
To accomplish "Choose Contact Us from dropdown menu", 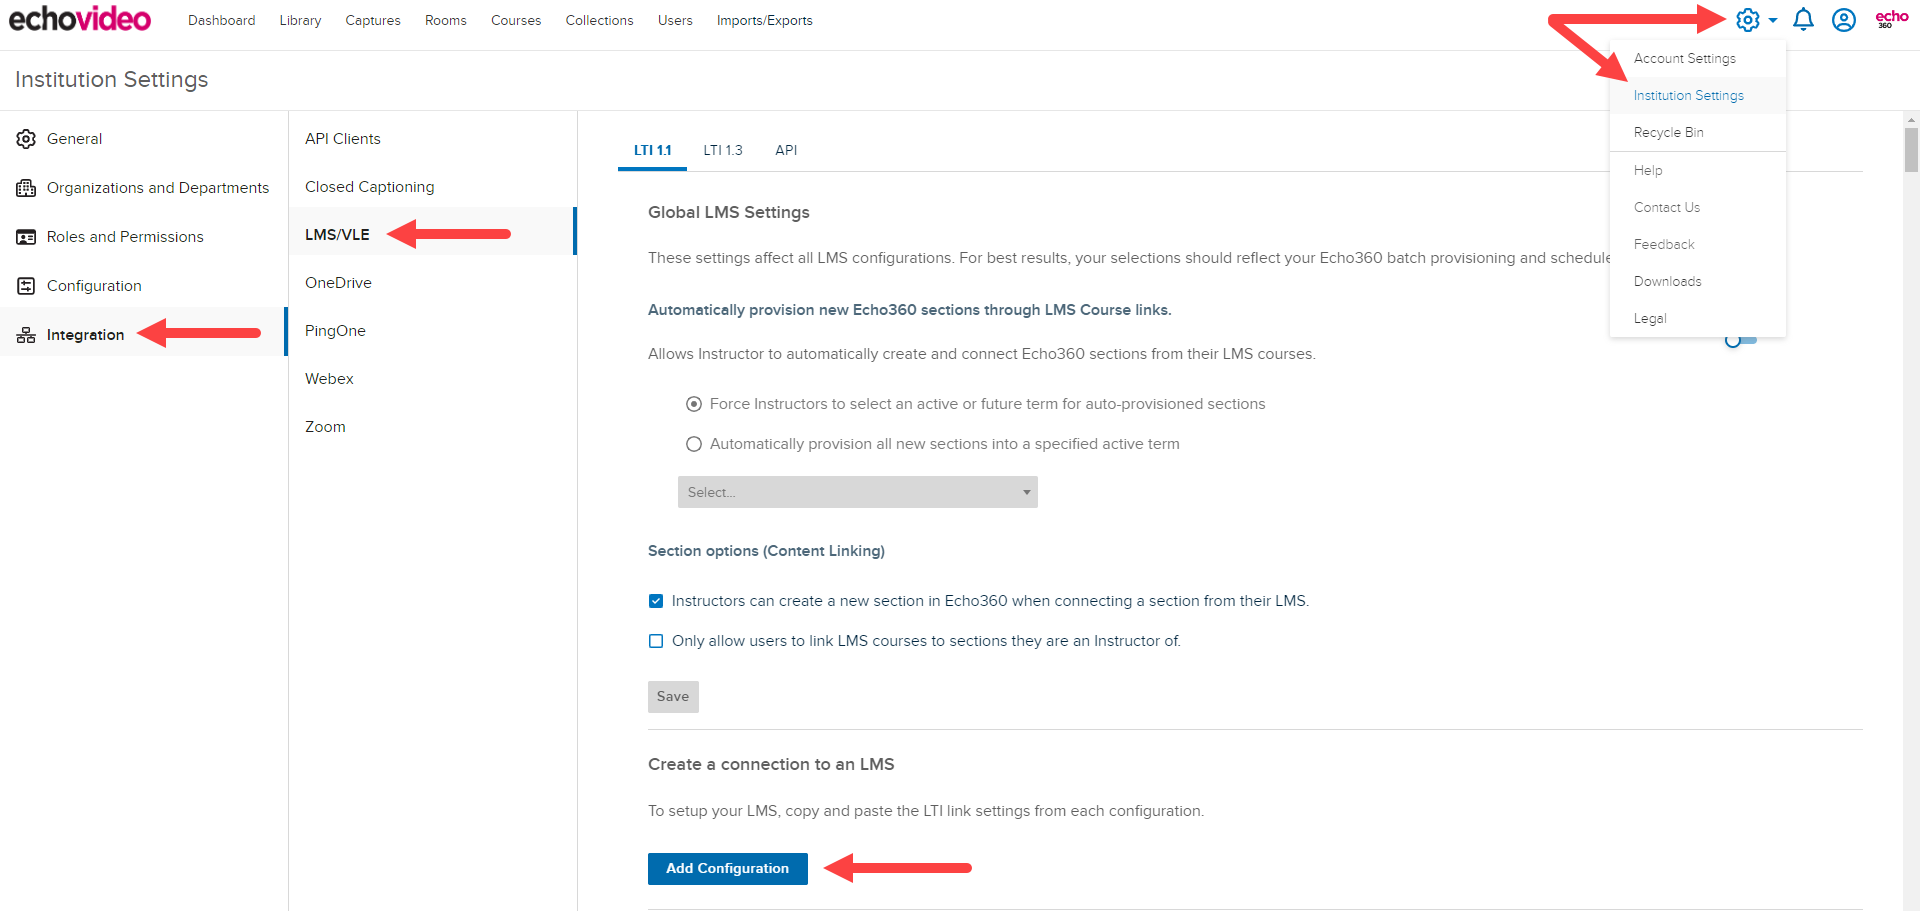I will (1698, 207).
